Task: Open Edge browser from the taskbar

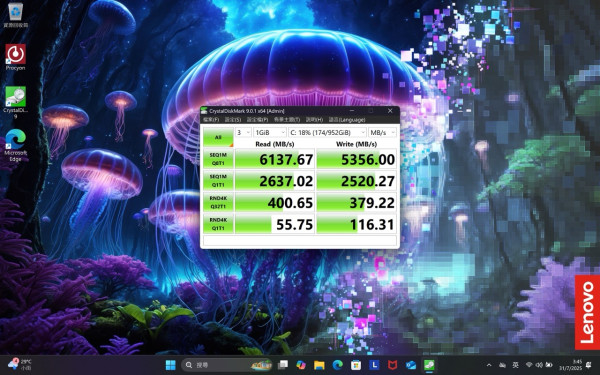Action: tap(338, 365)
